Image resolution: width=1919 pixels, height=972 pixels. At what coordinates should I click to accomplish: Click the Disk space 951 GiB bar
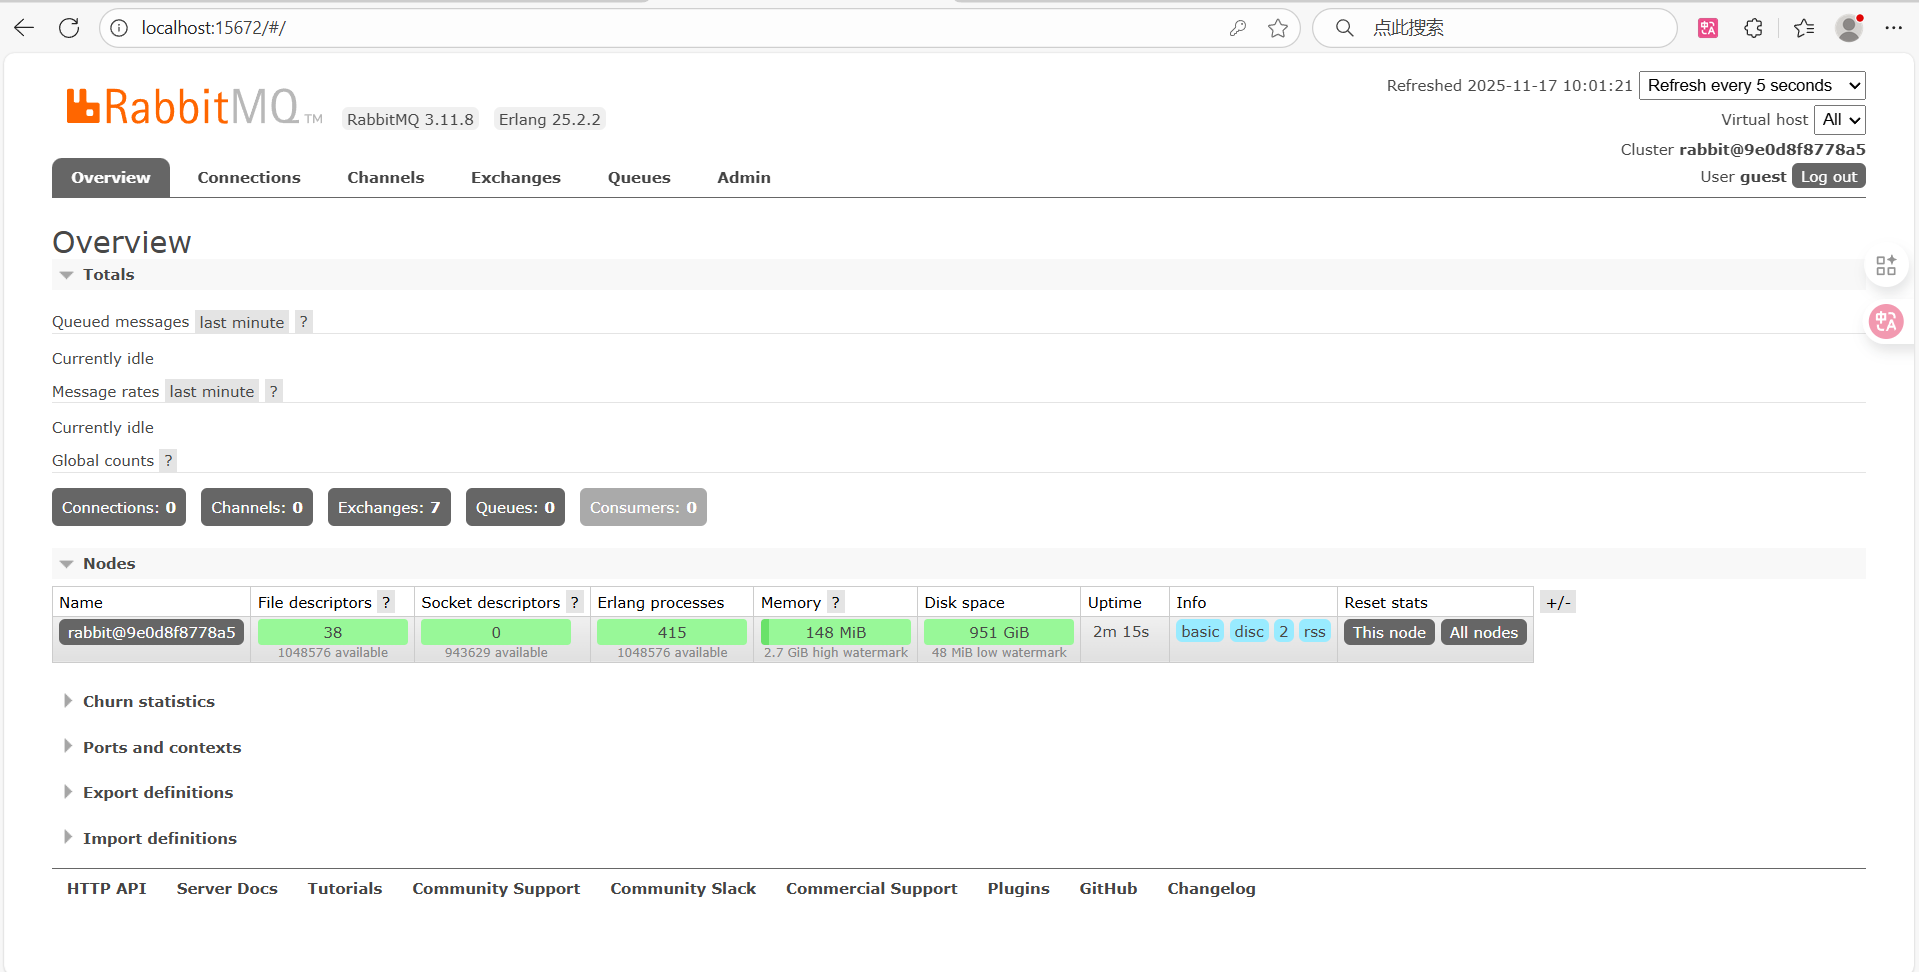pyautogui.click(x=999, y=632)
